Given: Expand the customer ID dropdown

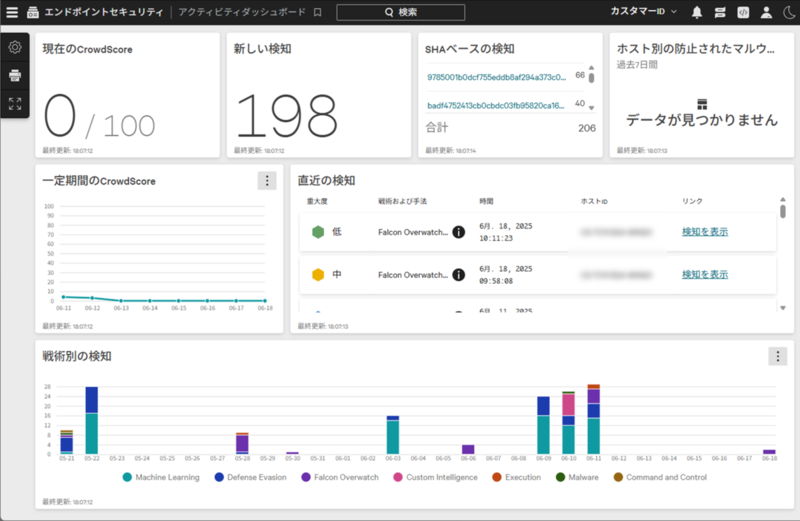Looking at the screenshot, I should coord(643,11).
